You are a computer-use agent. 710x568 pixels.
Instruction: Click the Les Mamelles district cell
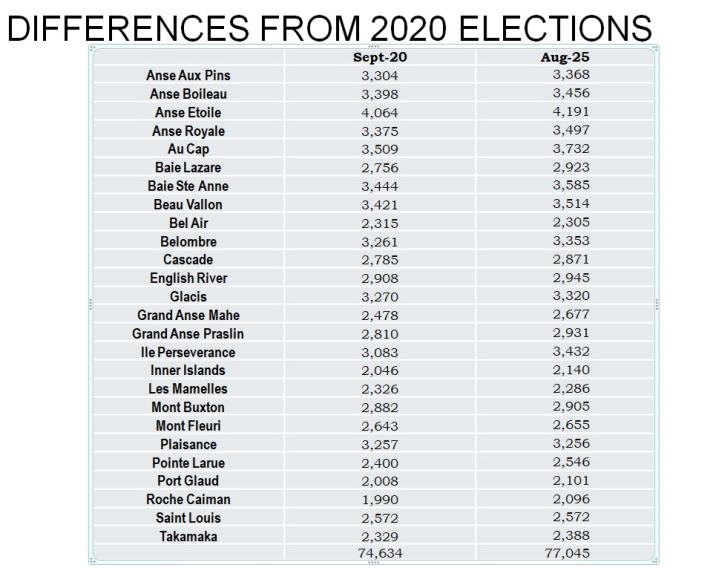(x=188, y=389)
